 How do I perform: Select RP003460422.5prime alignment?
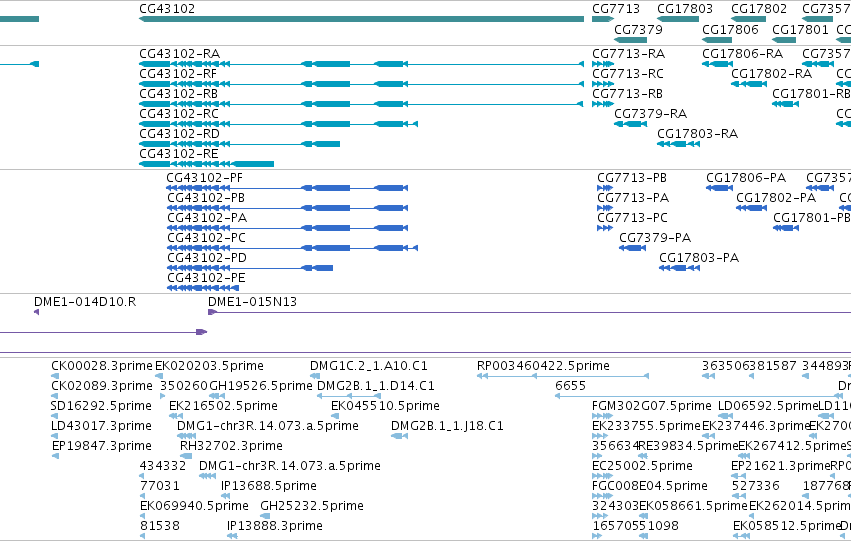543,366
